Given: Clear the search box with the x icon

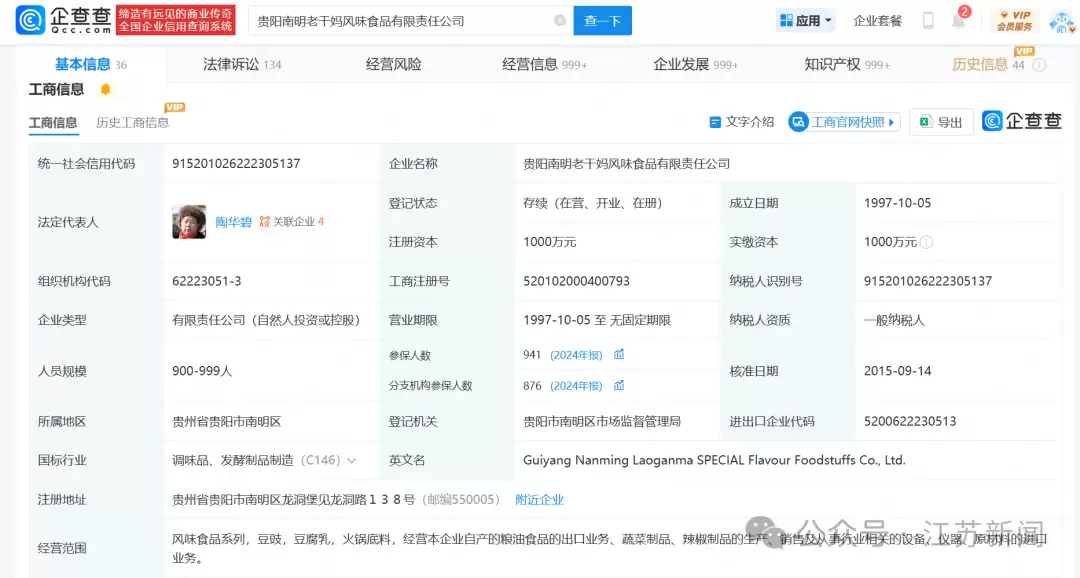Looking at the screenshot, I should [x=561, y=19].
